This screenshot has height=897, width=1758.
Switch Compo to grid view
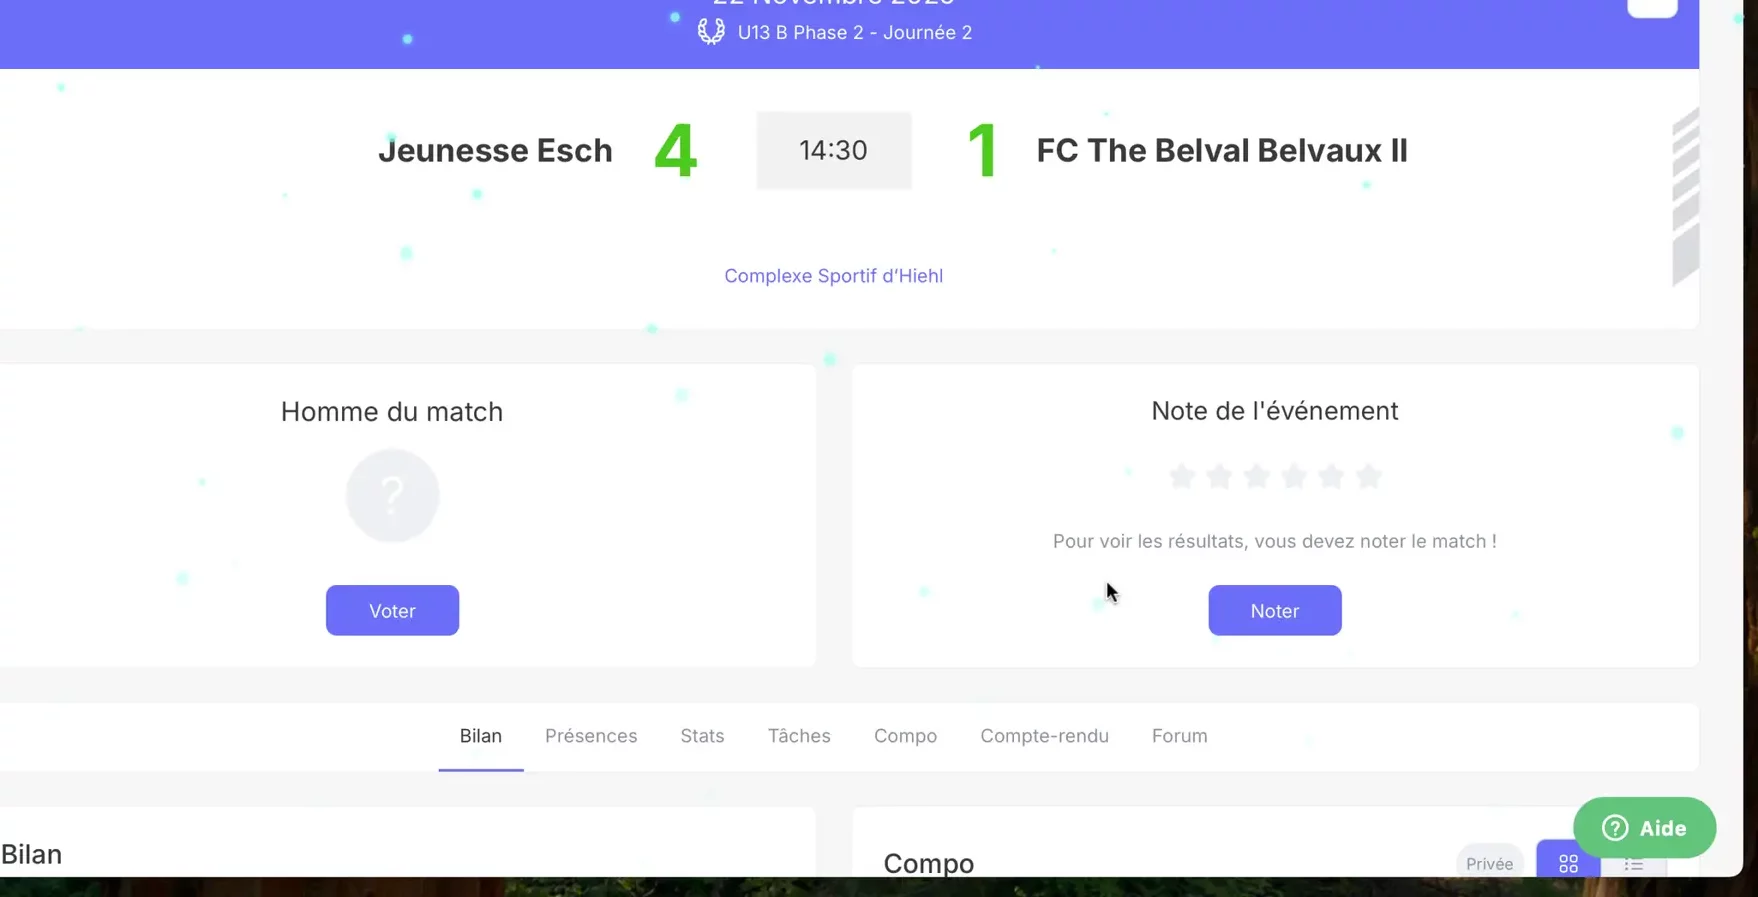1567,863
